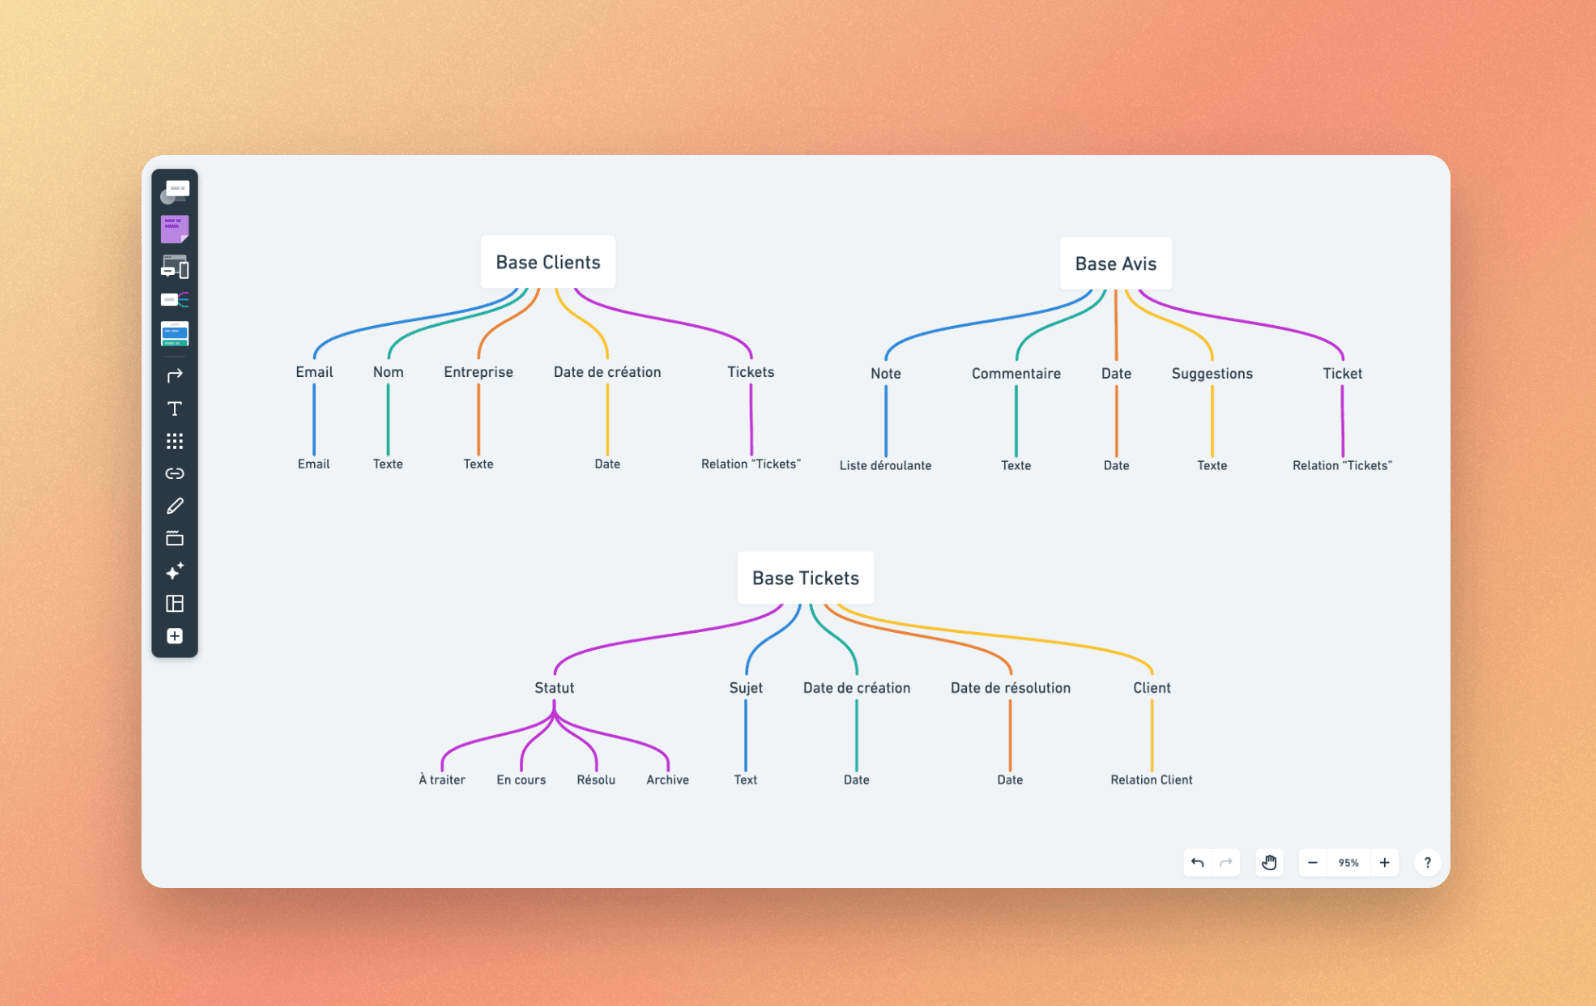Choose the wireframe devices tool
Screen dimensions: 1596x1006
pyautogui.click(x=174, y=267)
